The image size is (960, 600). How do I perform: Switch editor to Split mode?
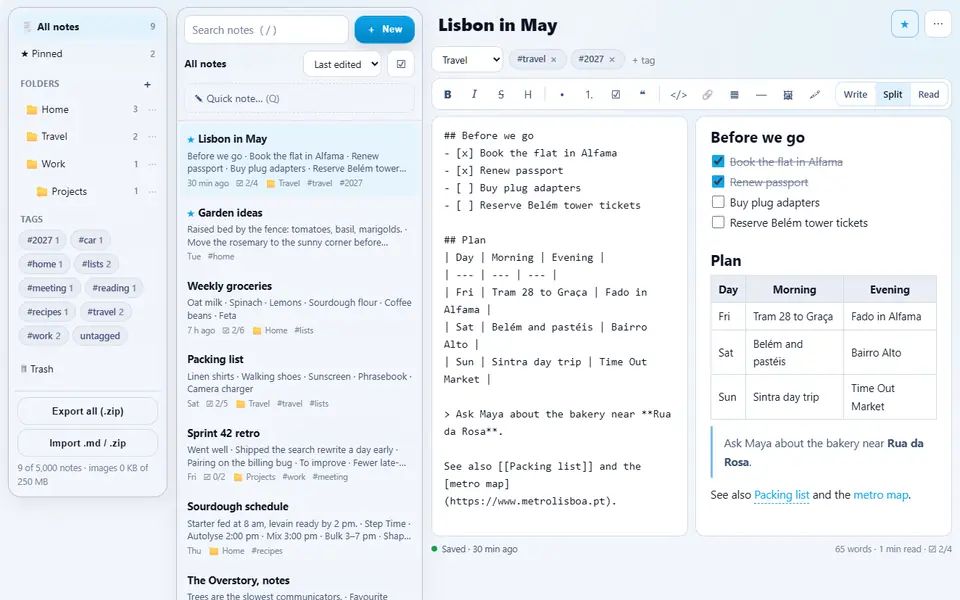pos(892,94)
